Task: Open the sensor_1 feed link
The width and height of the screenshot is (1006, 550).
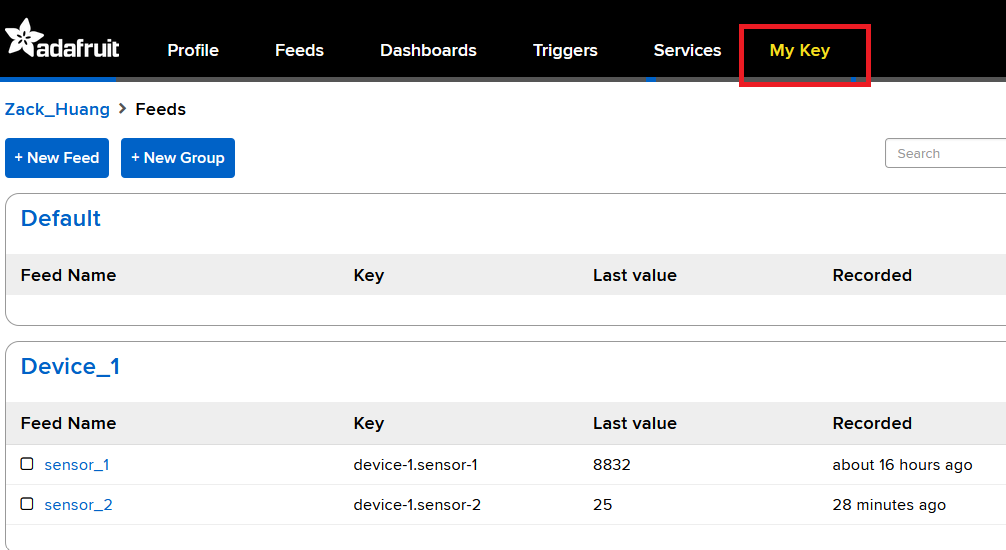Action: click(77, 465)
